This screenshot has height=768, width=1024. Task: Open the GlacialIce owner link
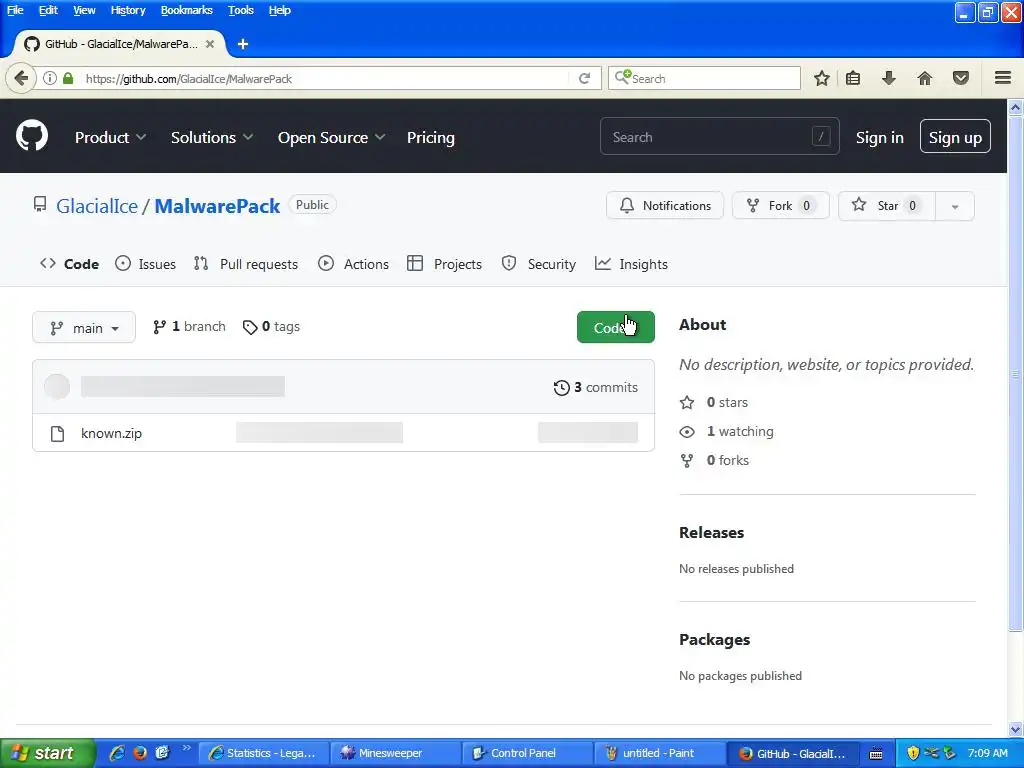pyautogui.click(x=97, y=206)
